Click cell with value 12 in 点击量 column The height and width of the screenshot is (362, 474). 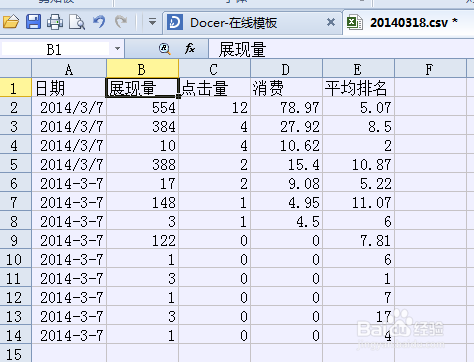click(x=214, y=107)
